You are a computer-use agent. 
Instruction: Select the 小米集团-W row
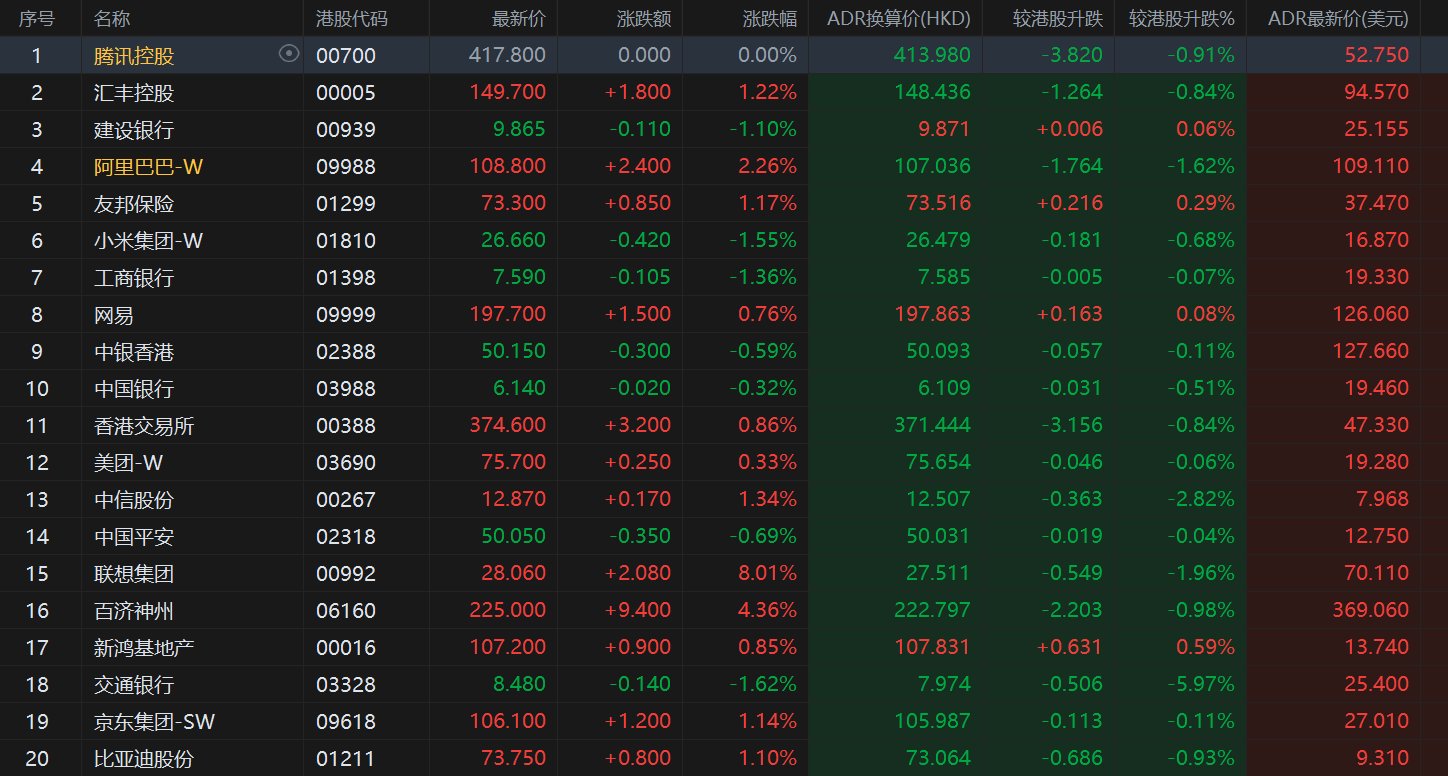(724, 240)
